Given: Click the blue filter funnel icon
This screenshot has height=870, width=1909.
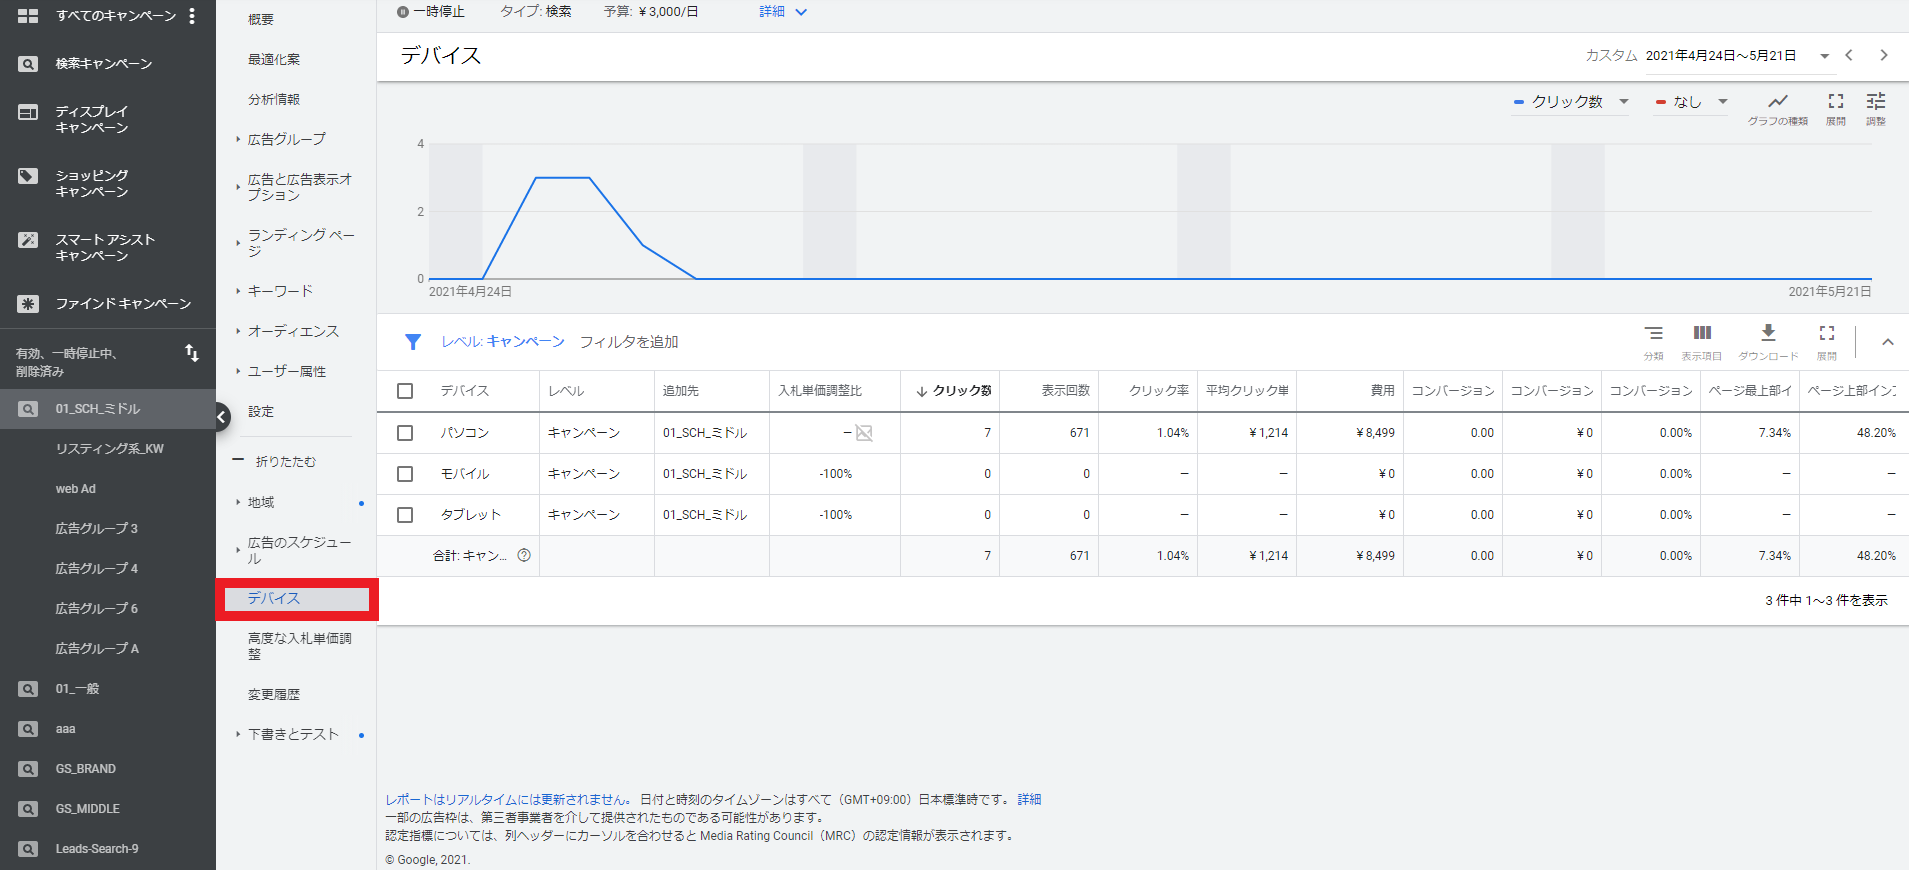Looking at the screenshot, I should [x=413, y=342].
